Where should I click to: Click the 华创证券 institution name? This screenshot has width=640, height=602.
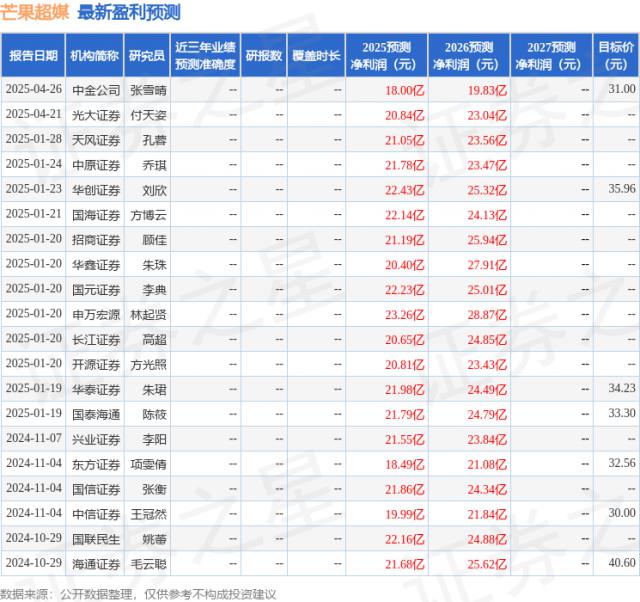(x=95, y=189)
